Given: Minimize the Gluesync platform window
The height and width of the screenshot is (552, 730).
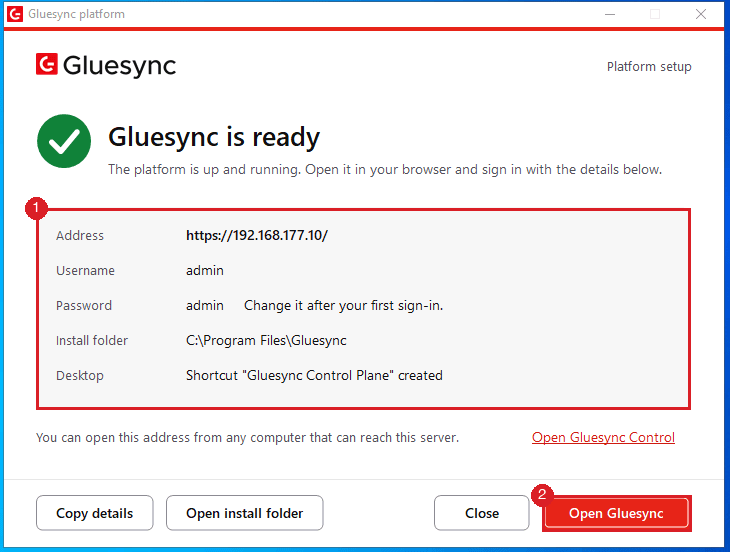Looking at the screenshot, I should [610, 14].
